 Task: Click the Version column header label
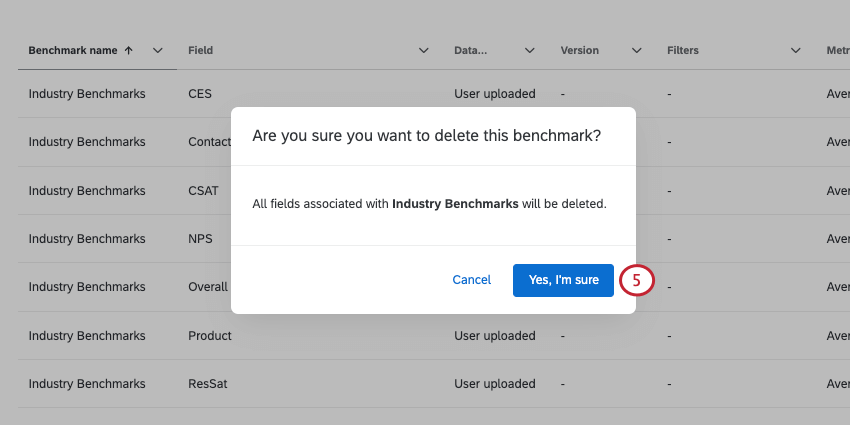click(x=580, y=50)
